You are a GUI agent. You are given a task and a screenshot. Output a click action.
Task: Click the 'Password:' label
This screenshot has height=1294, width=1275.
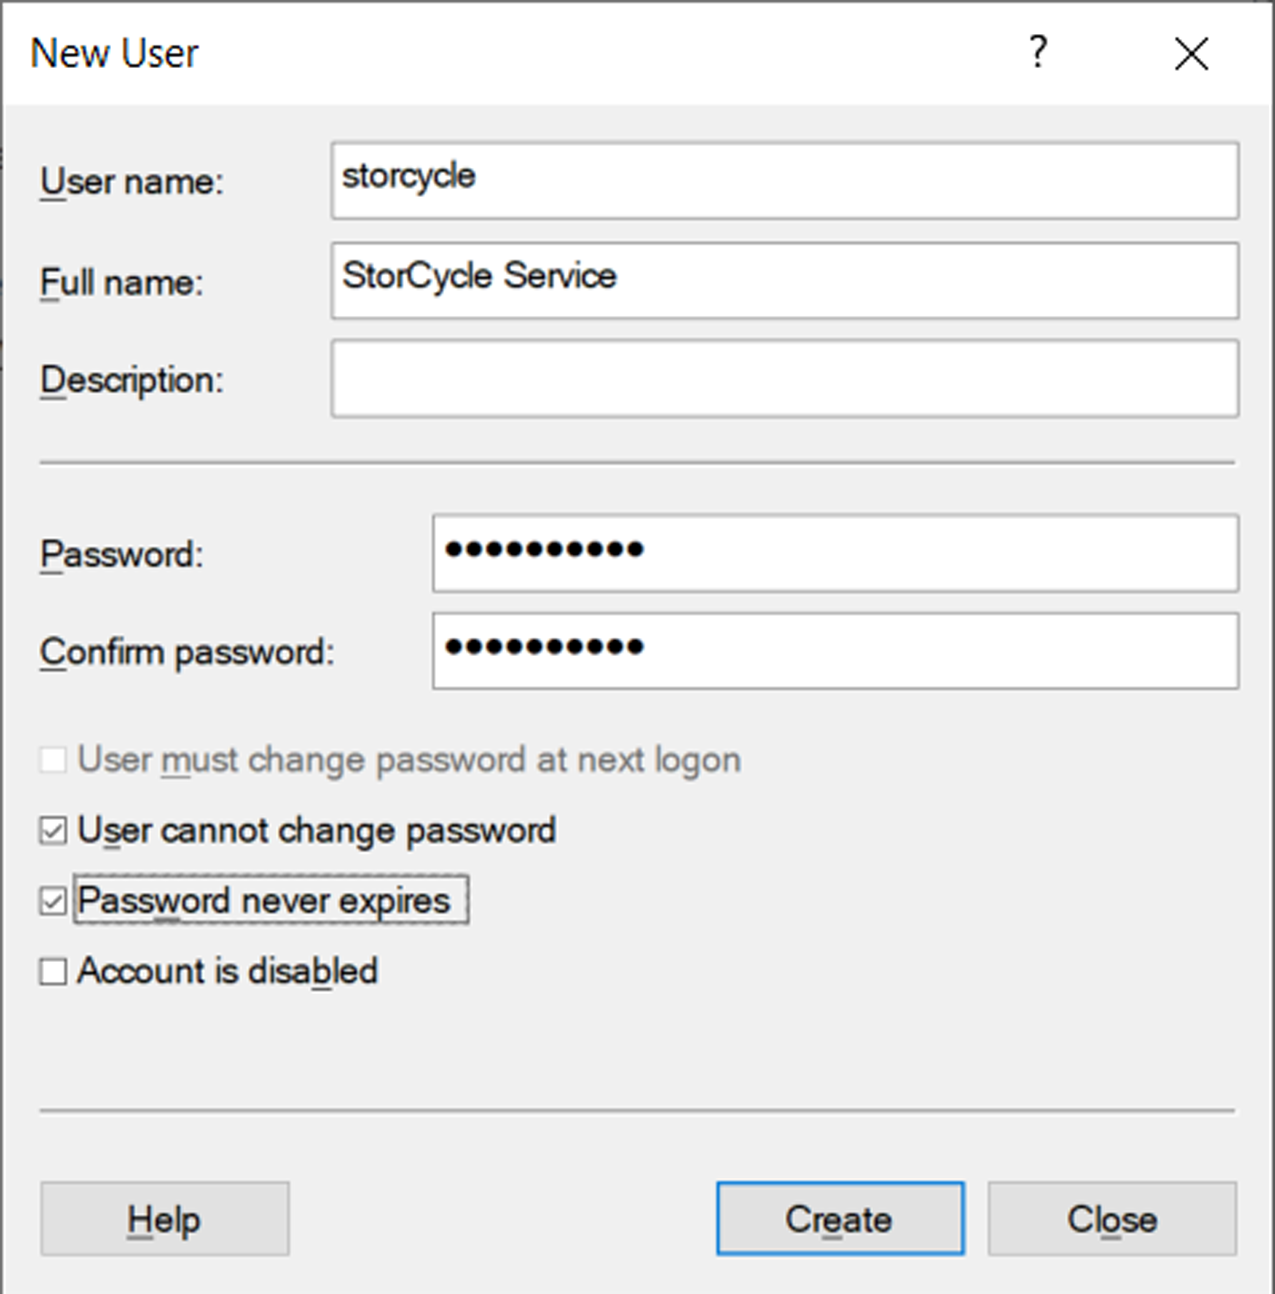121,554
